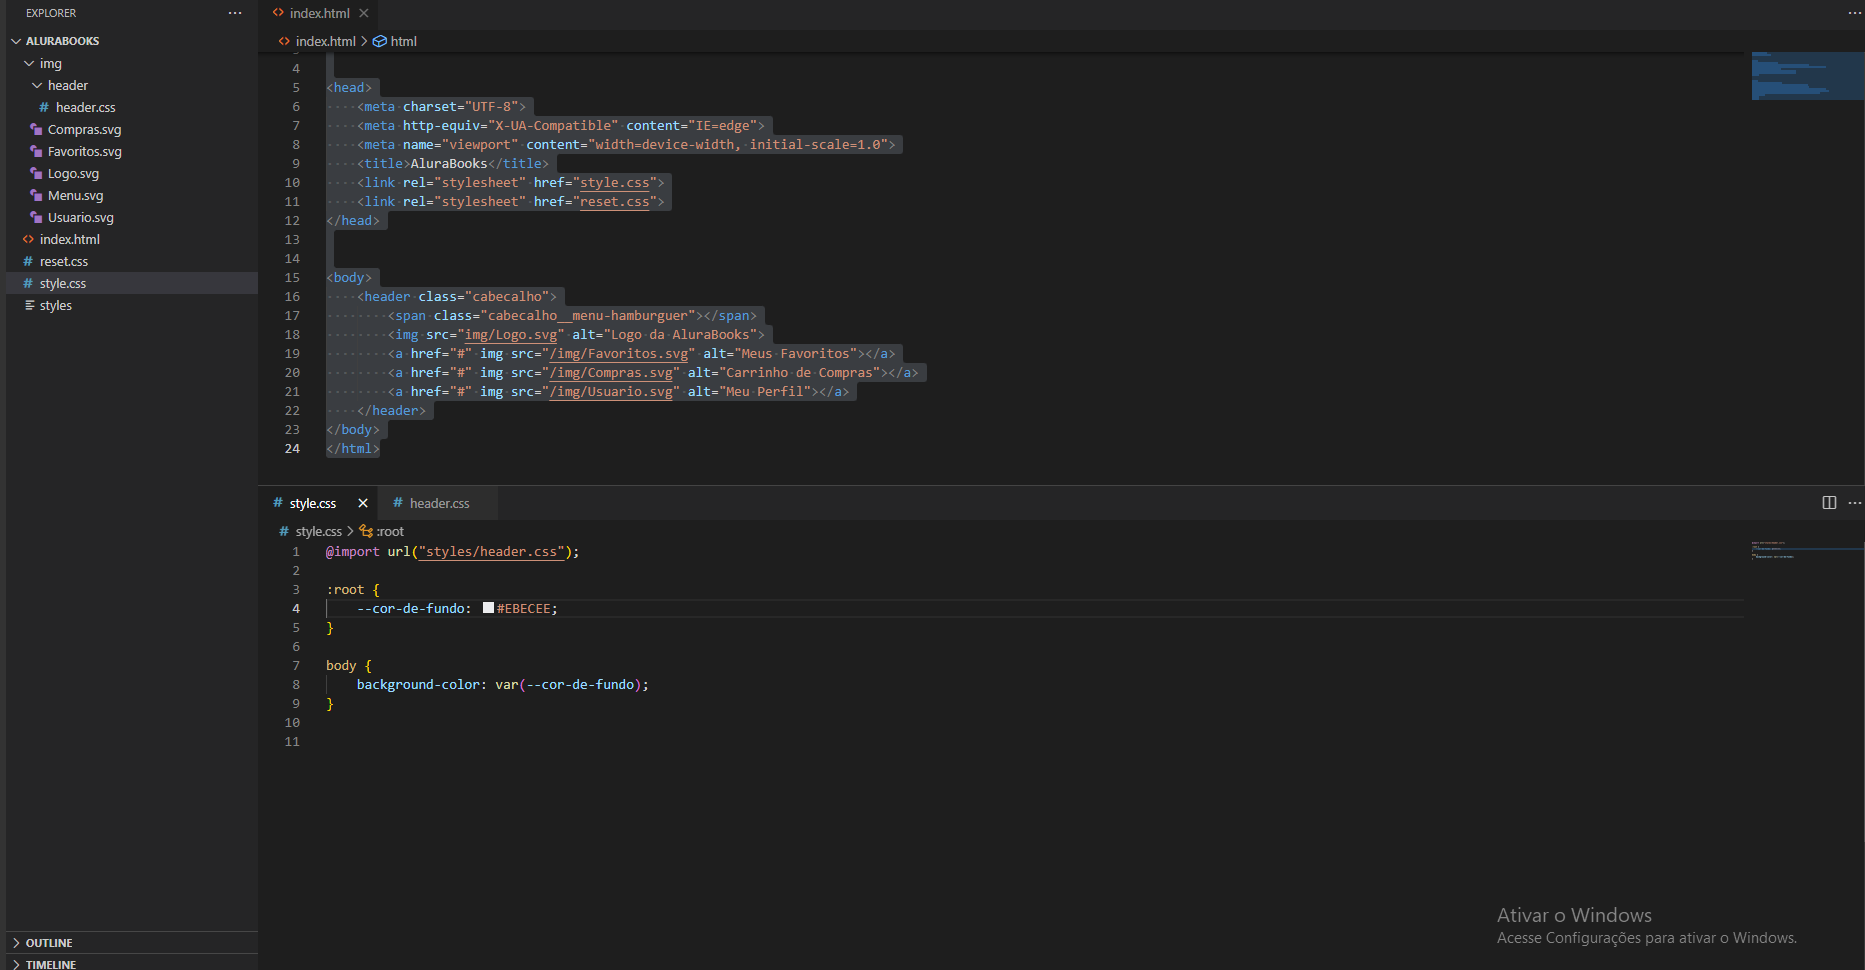Place cursor on background-color property
1865x970 pixels.
click(418, 684)
